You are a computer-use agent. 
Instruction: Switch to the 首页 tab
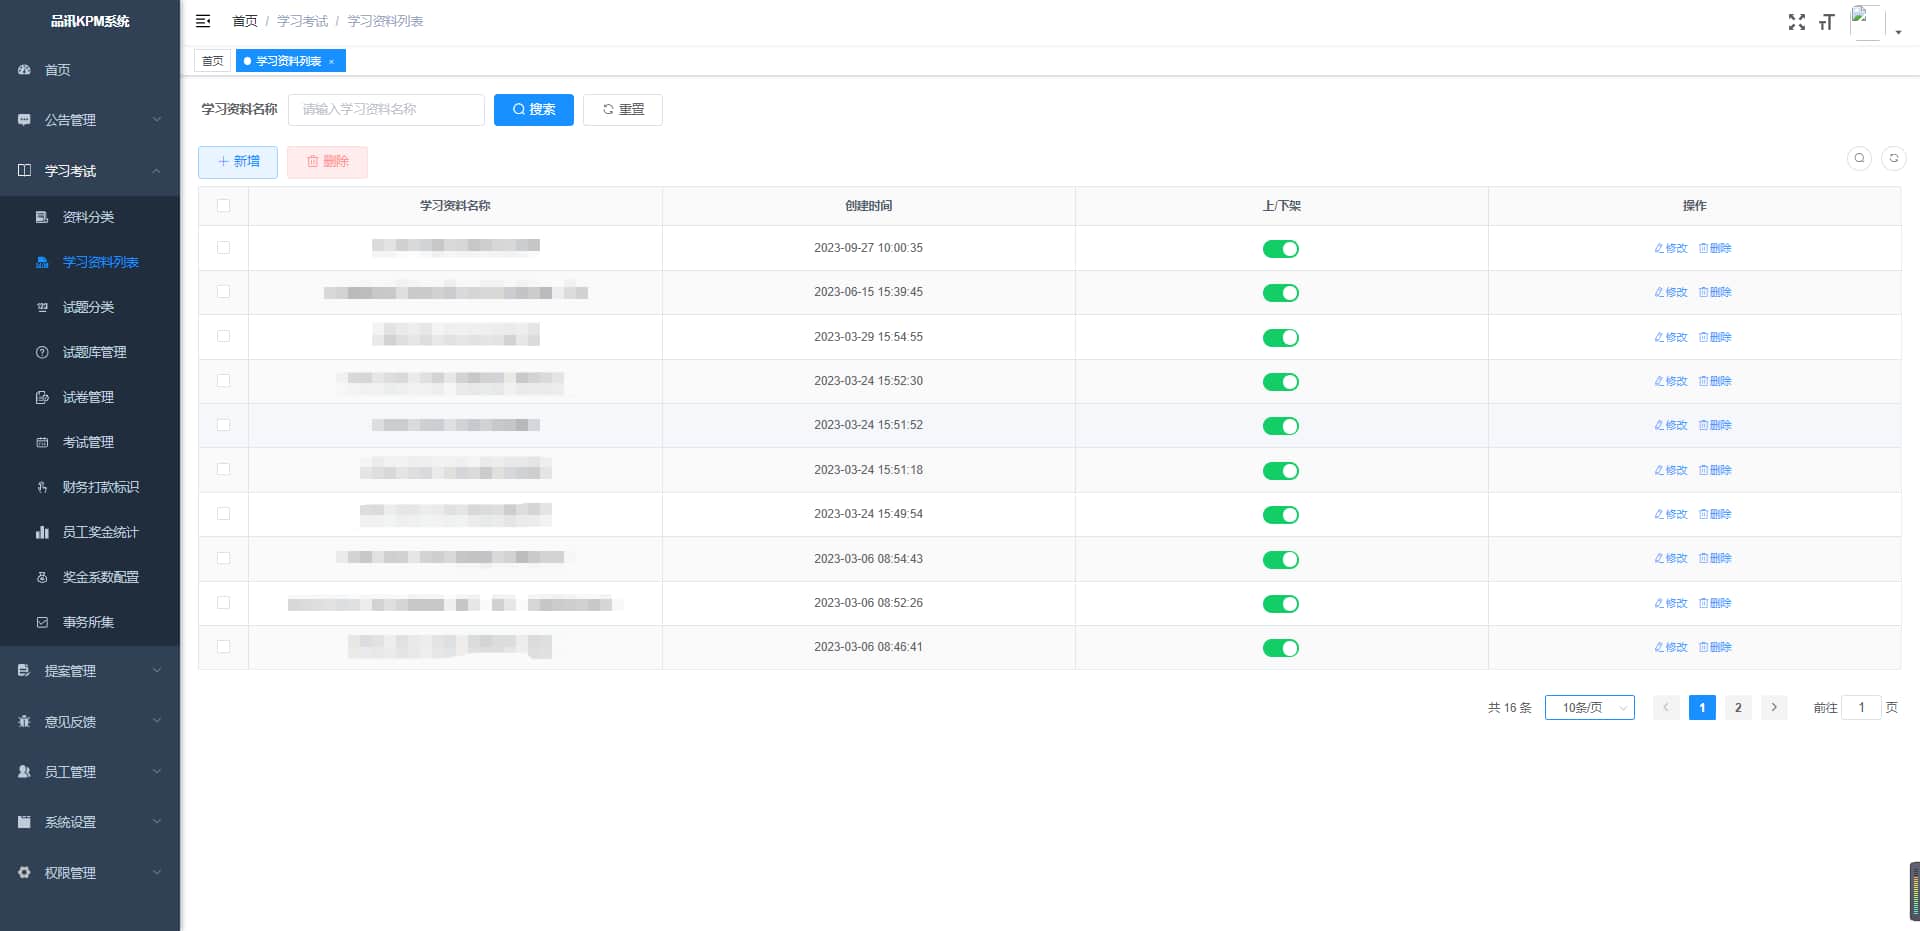tap(212, 61)
